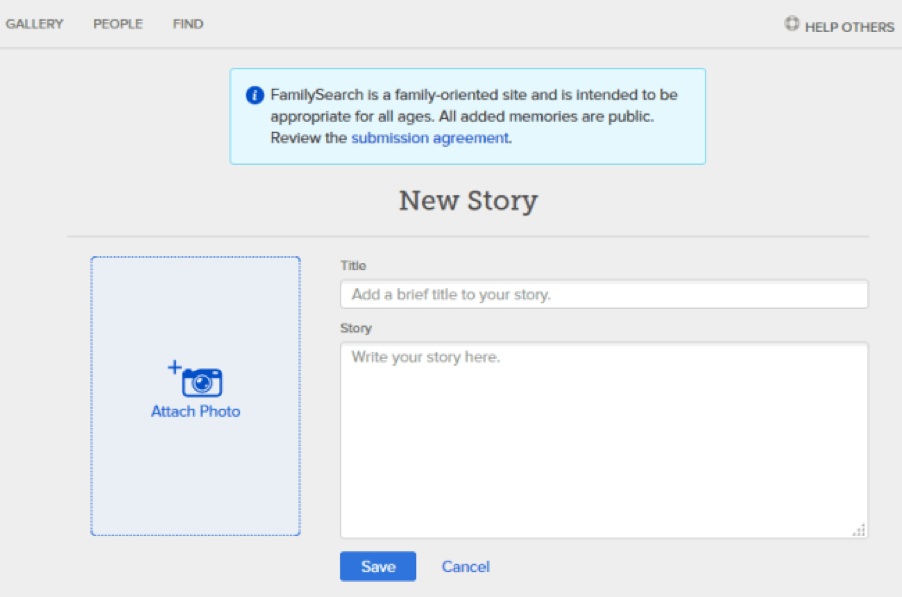The width and height of the screenshot is (902, 597).
Task: Open the Gallery menu item
Action: point(35,24)
